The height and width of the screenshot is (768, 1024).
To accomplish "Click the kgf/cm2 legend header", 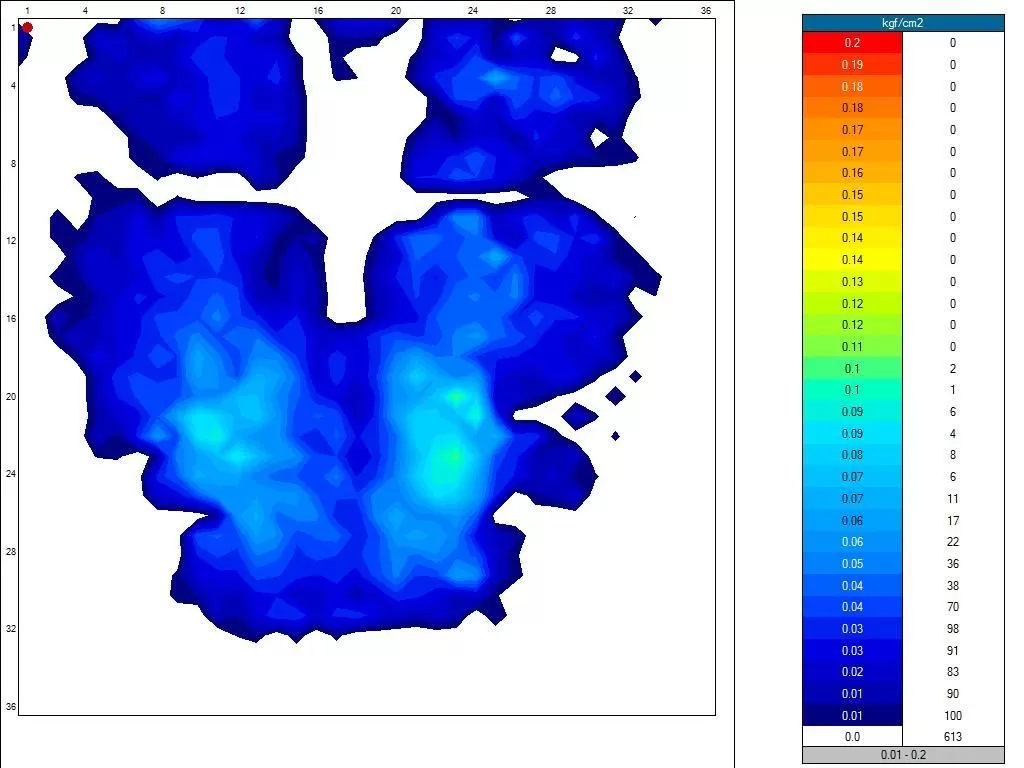I will 902,22.
